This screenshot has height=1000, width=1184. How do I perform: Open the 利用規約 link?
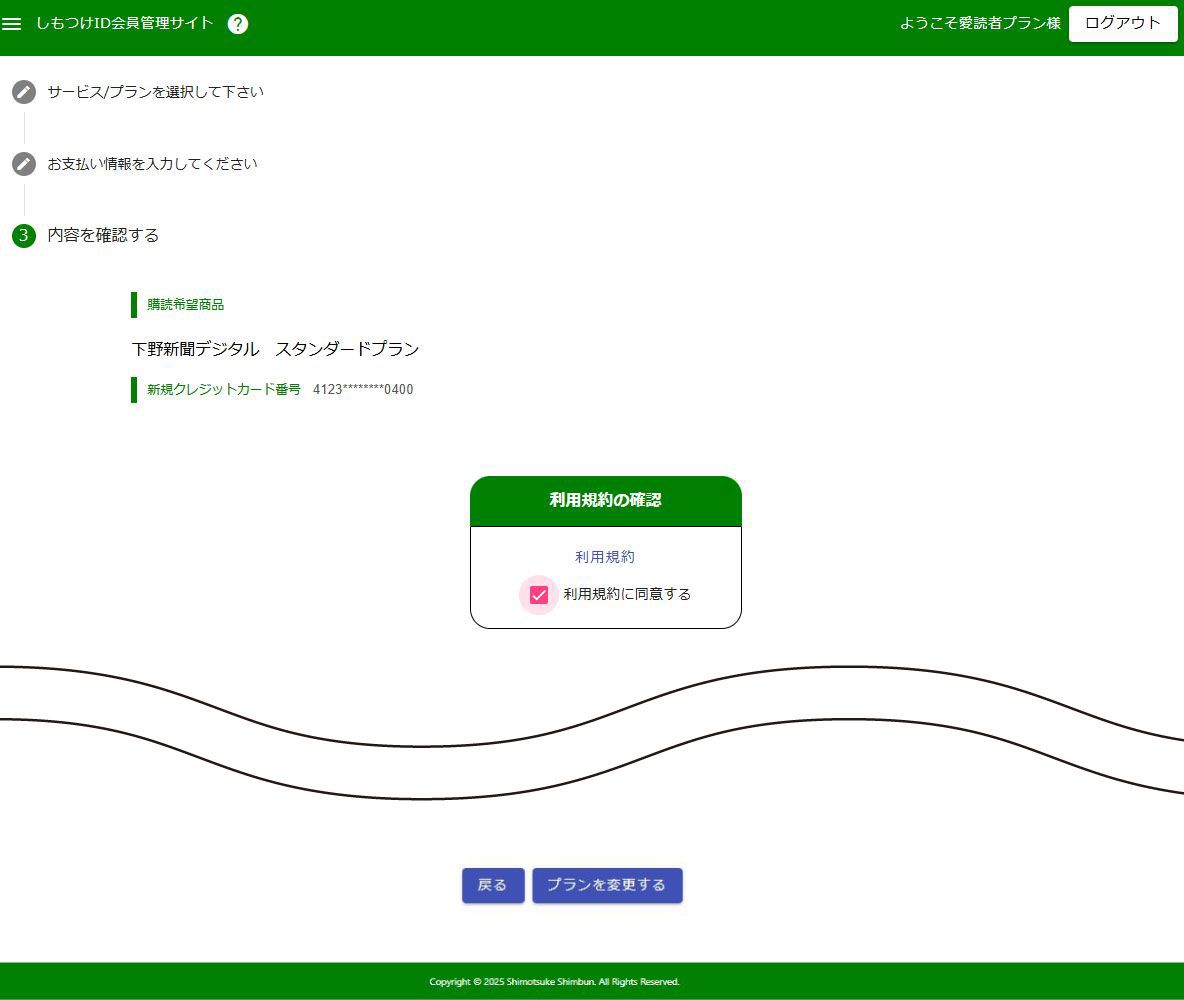point(605,557)
